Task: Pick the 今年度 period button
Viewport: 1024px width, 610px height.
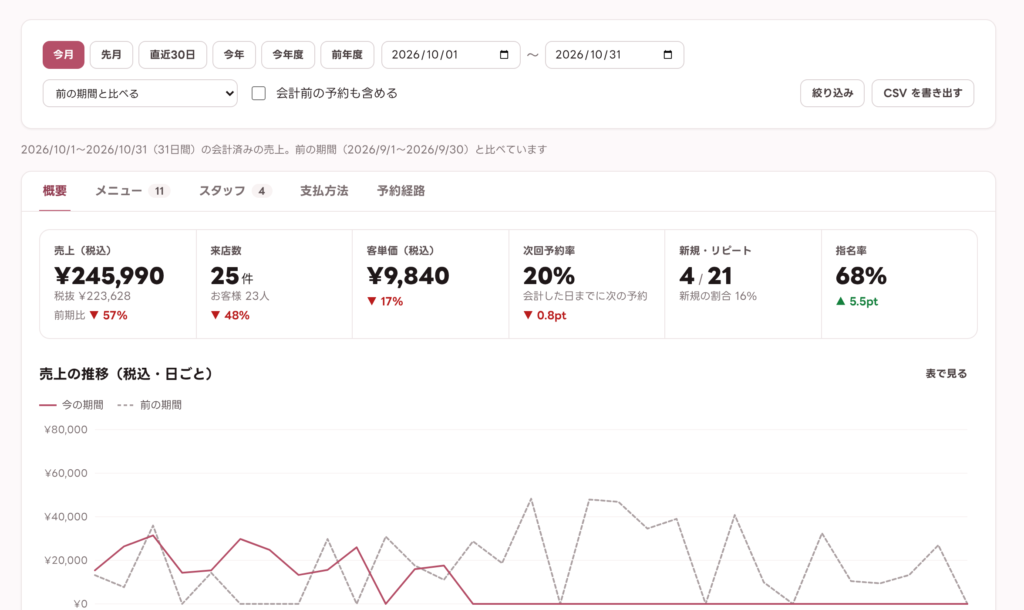Action: pyautogui.click(x=288, y=55)
